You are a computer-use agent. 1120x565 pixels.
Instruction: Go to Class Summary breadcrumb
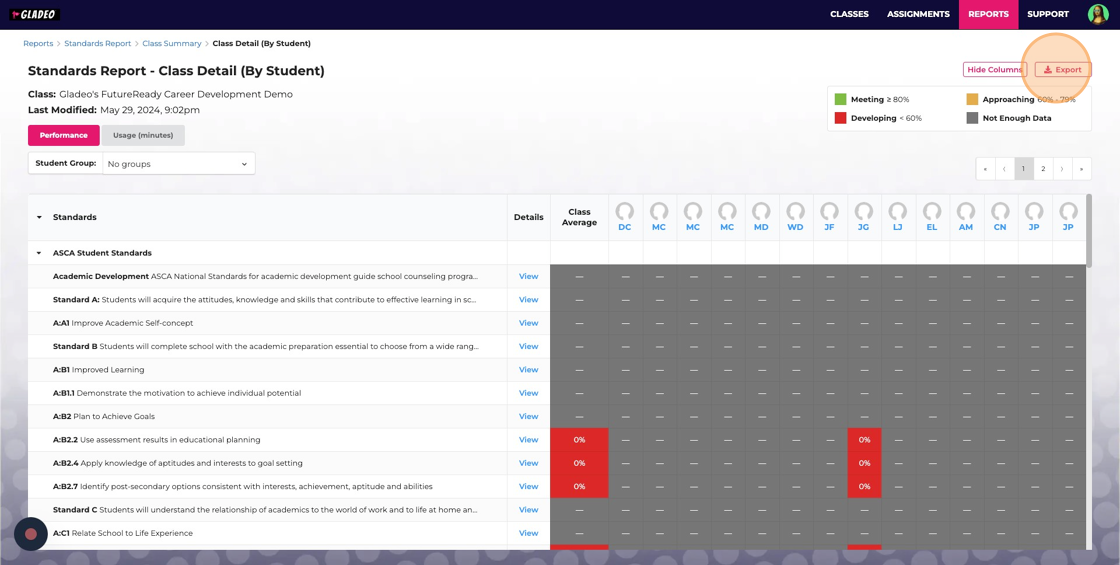click(x=171, y=44)
